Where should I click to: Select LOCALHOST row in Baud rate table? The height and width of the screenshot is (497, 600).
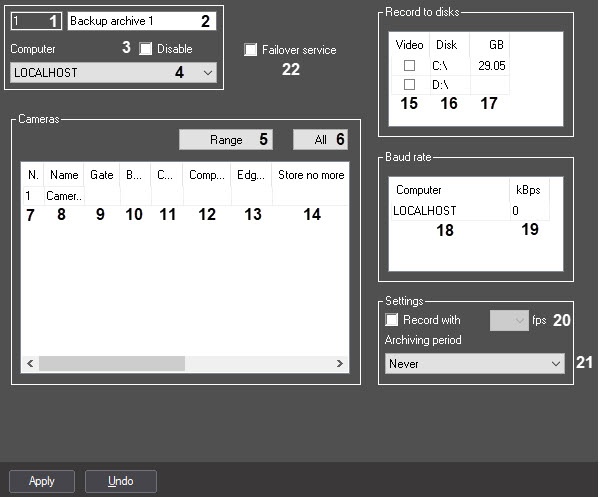[471, 210]
